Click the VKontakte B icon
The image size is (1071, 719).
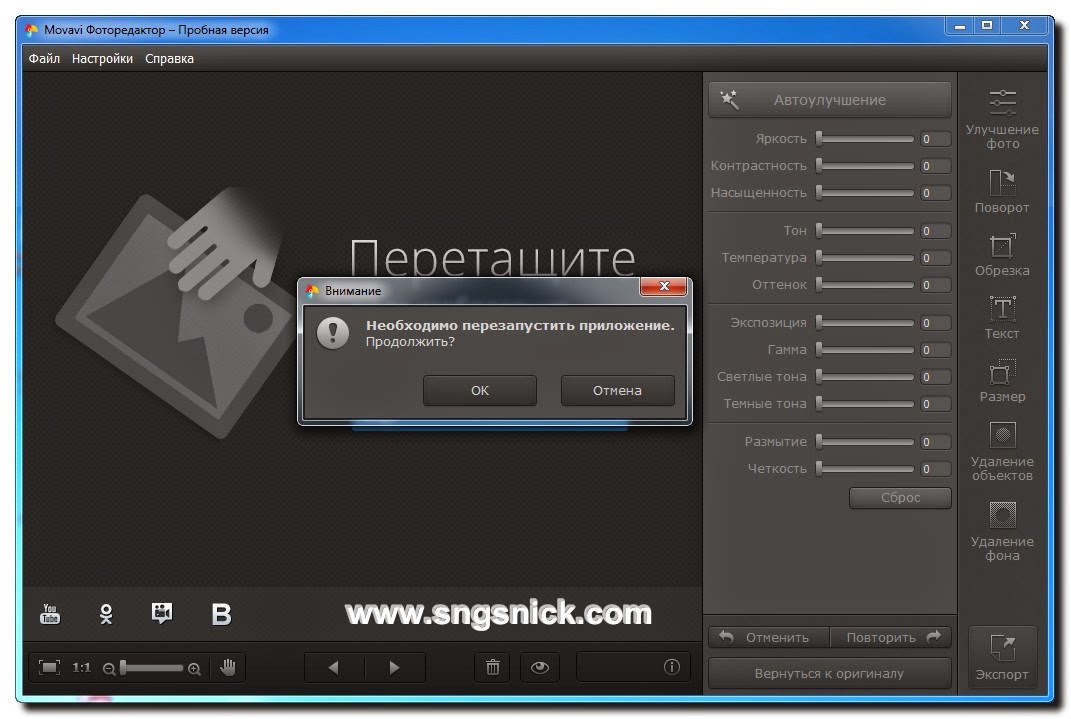point(221,614)
